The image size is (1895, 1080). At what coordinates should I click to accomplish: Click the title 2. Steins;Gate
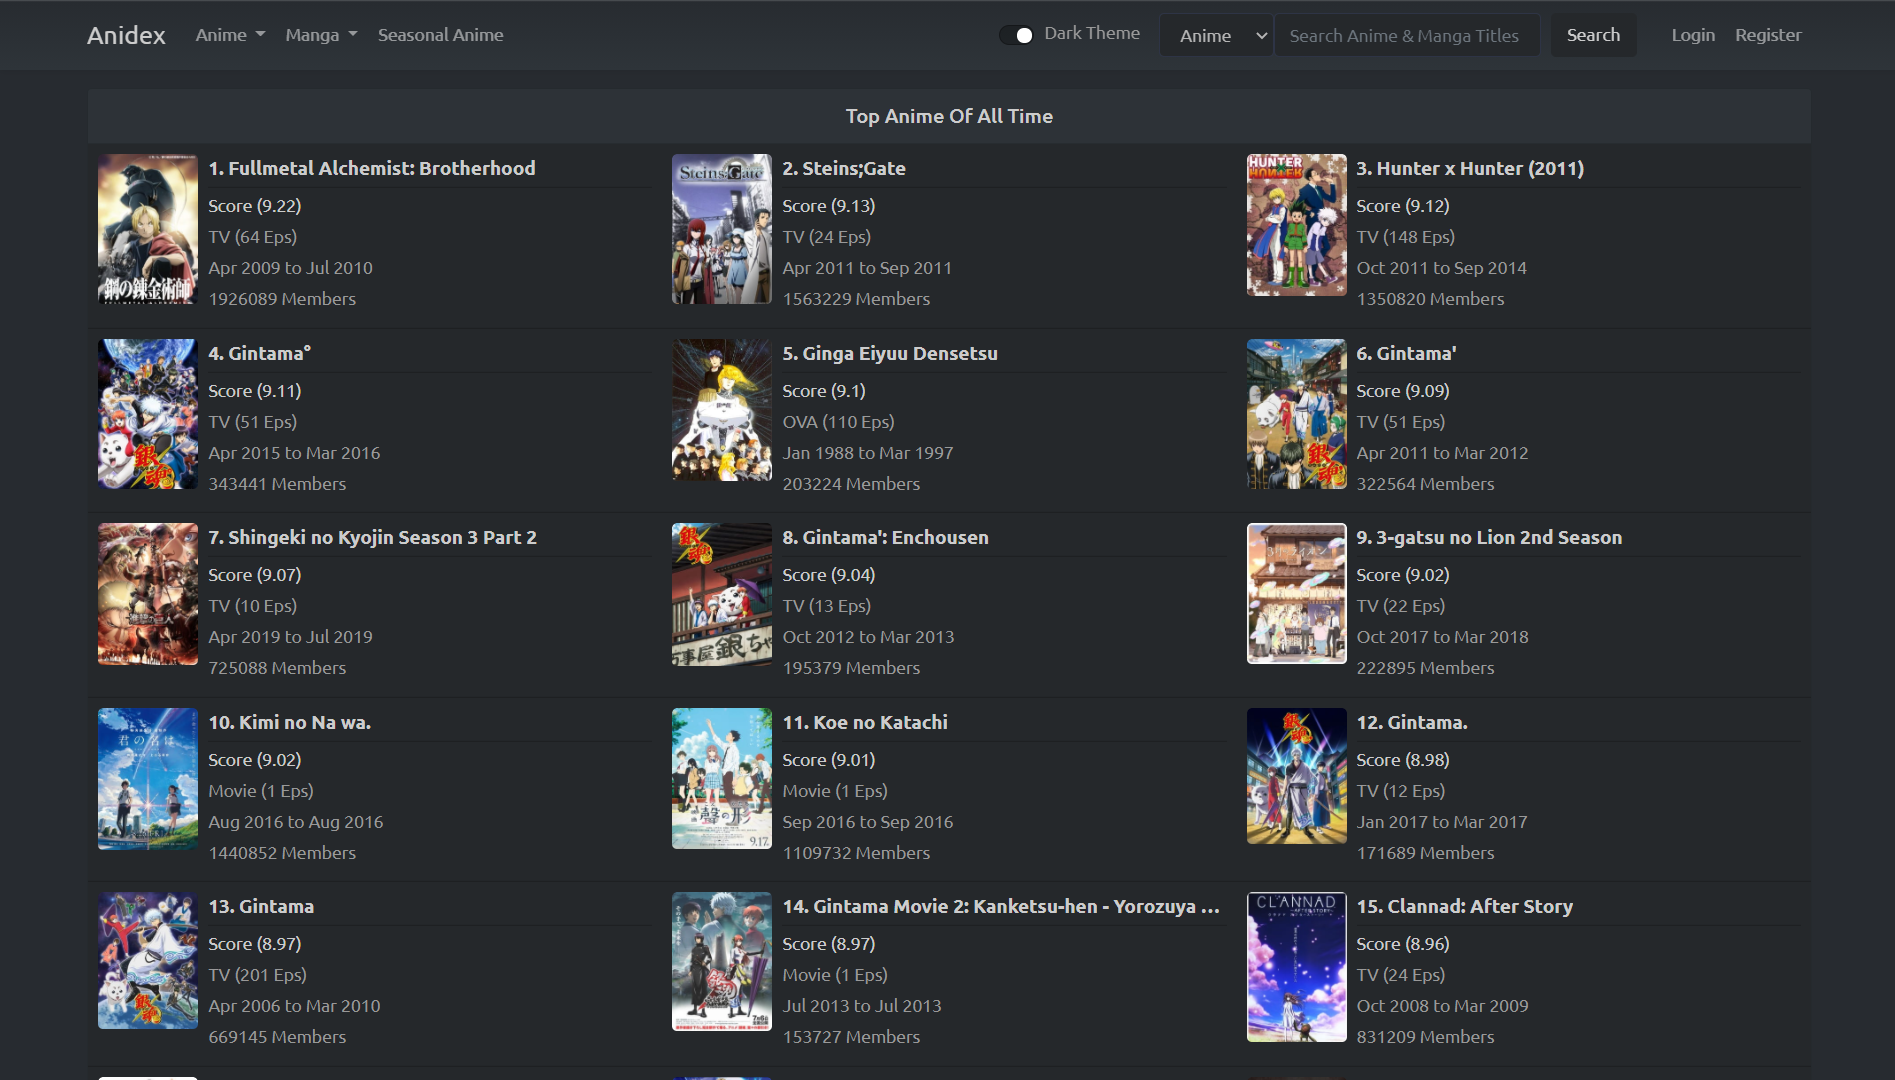(844, 168)
